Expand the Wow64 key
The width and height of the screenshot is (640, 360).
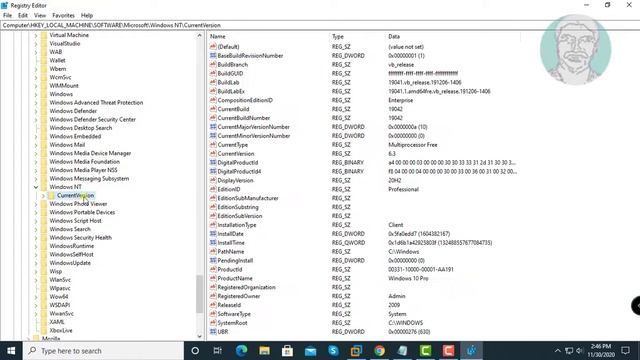36,297
